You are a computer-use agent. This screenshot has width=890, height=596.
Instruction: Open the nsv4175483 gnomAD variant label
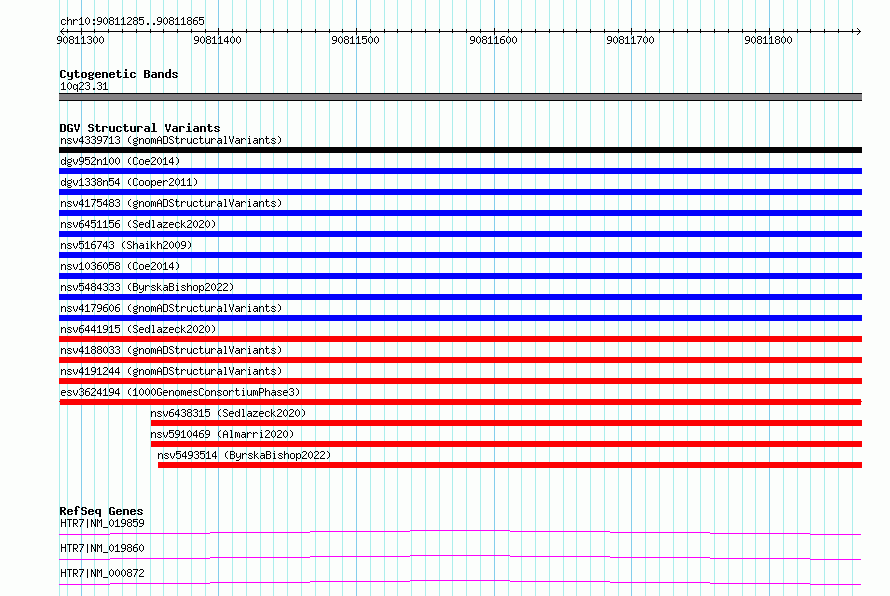pyautogui.click(x=171, y=203)
